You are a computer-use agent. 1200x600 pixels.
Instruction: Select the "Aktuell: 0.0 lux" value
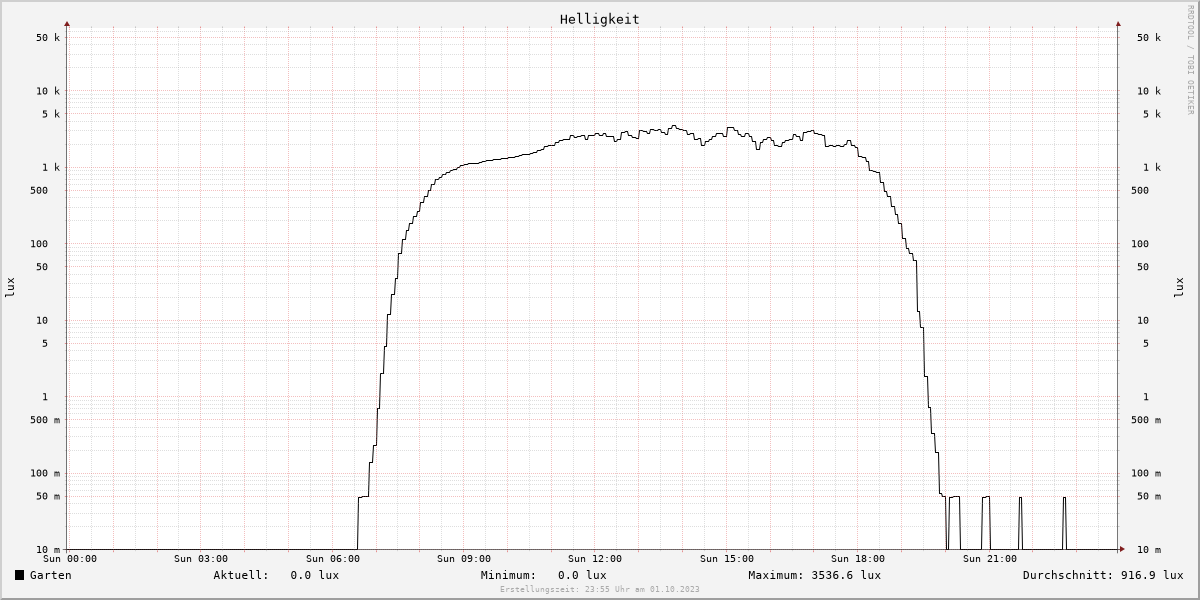pyautogui.click(x=276, y=575)
